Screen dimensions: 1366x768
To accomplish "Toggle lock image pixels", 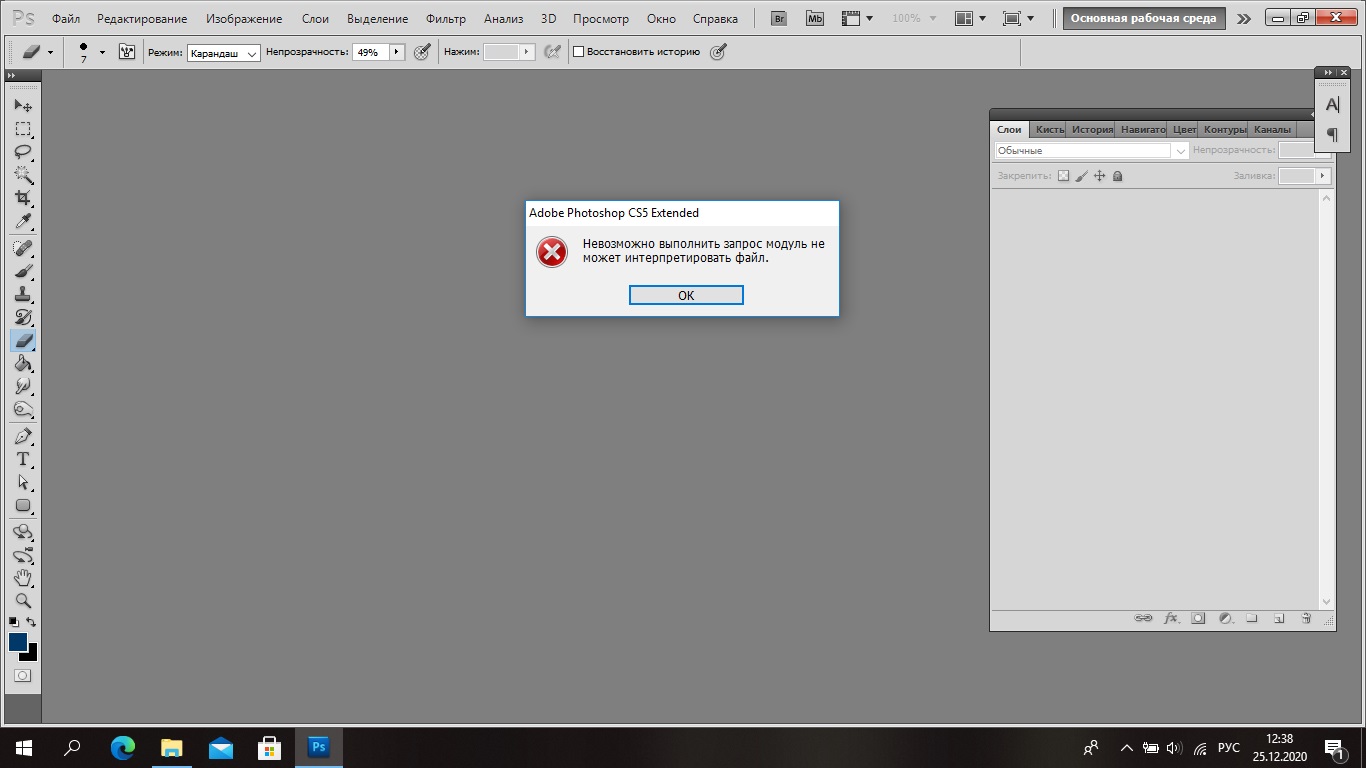I will click(1082, 176).
